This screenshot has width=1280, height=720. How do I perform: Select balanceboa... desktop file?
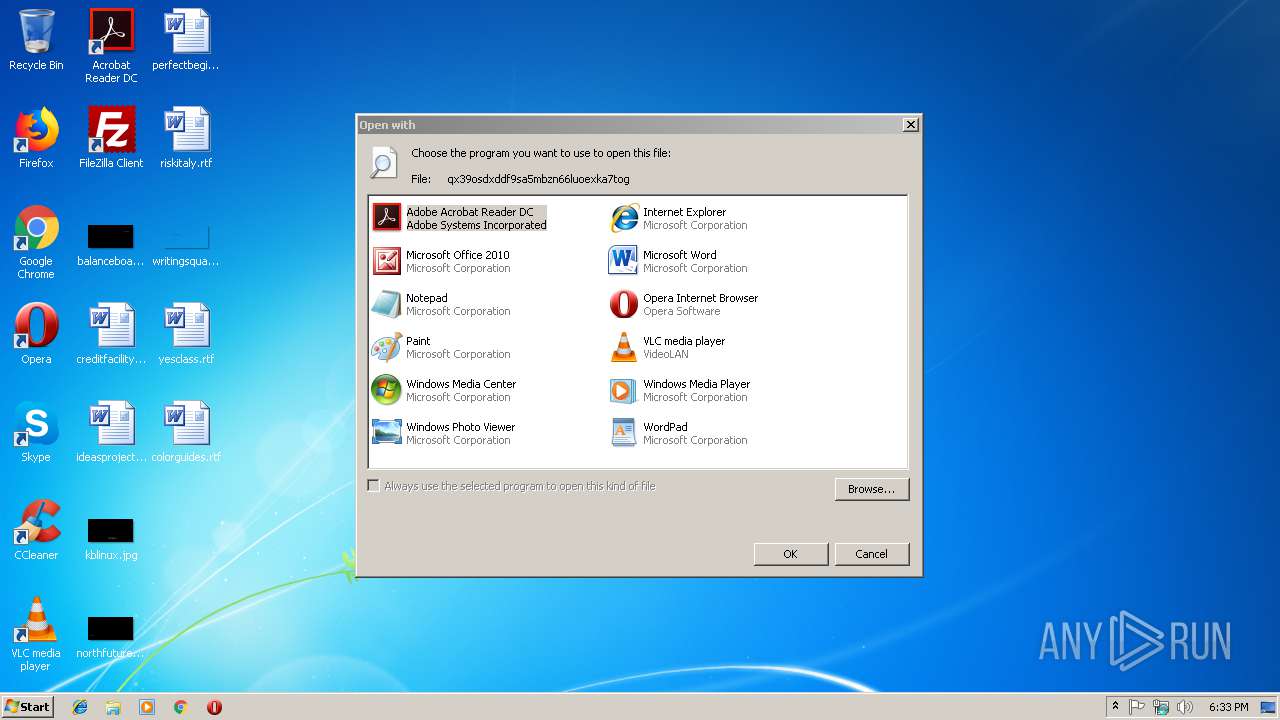tap(111, 246)
